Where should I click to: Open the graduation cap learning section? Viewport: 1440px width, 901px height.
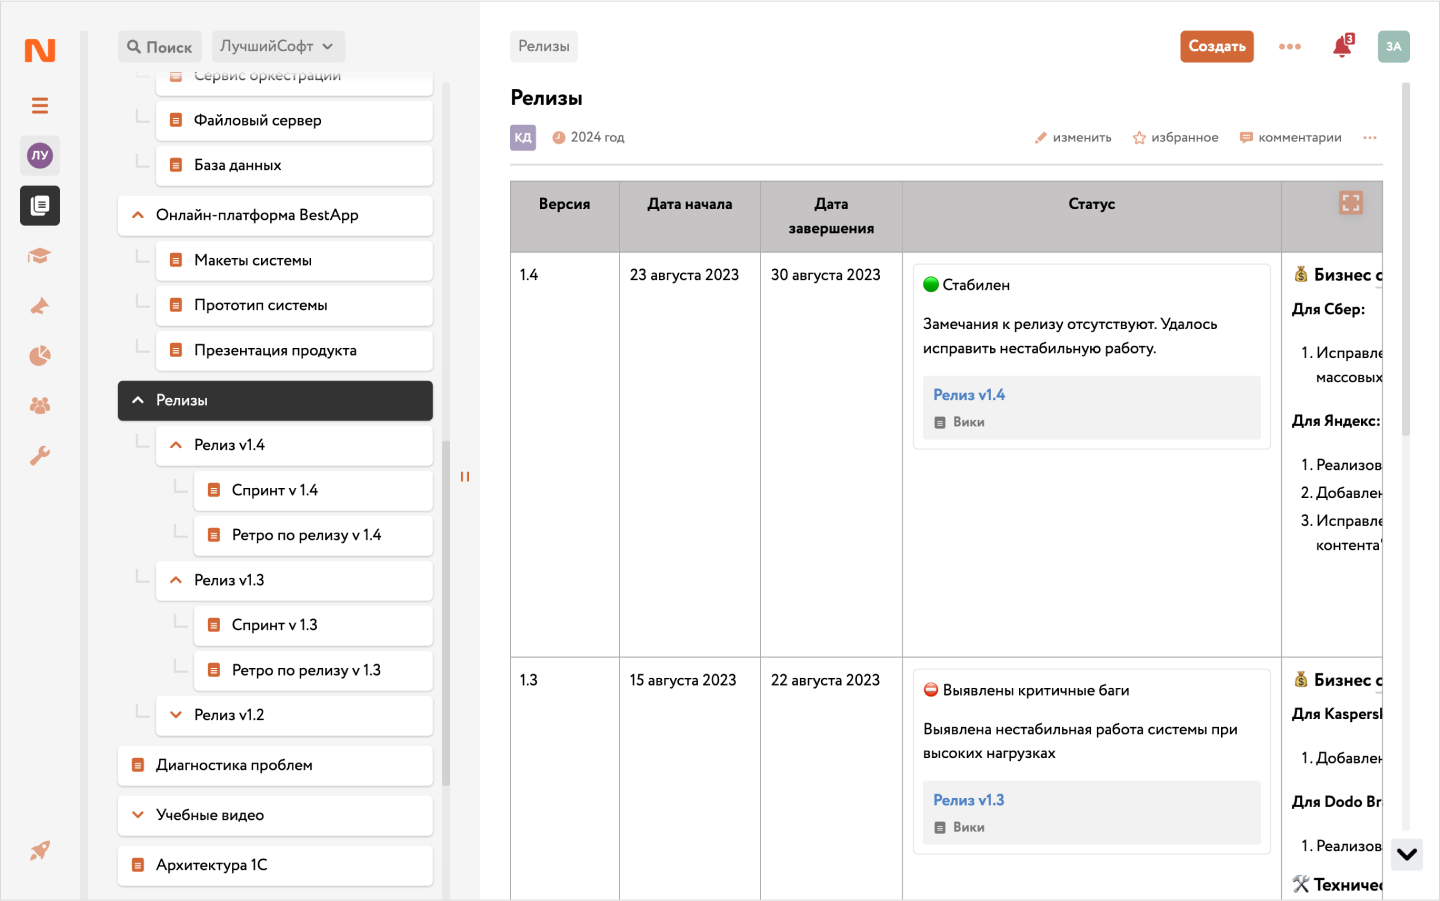pyautogui.click(x=40, y=256)
